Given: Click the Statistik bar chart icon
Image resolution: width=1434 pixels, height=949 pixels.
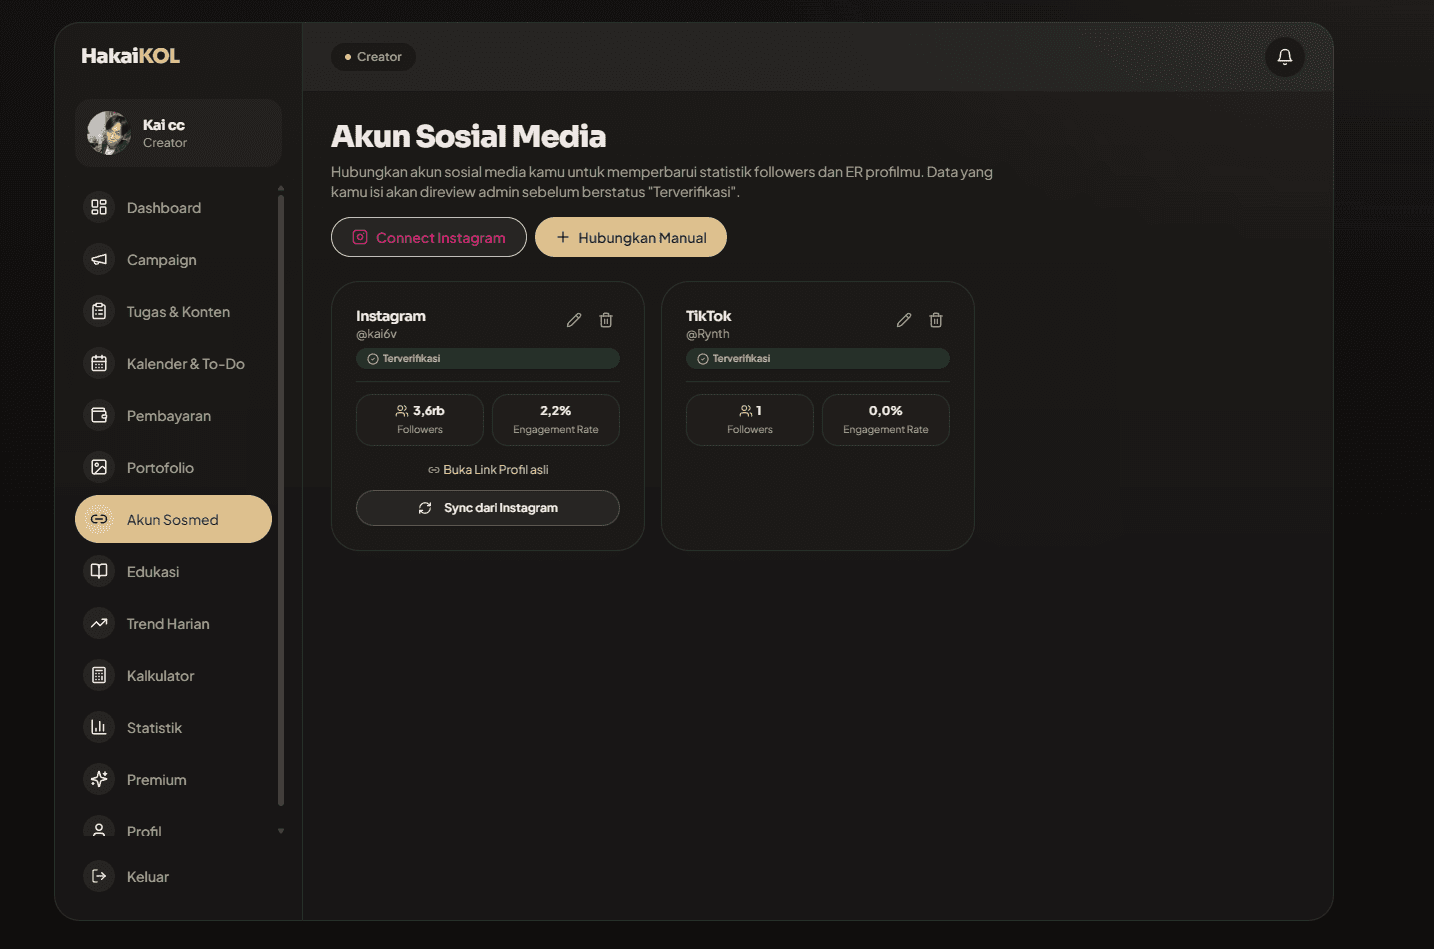Looking at the screenshot, I should point(99,727).
